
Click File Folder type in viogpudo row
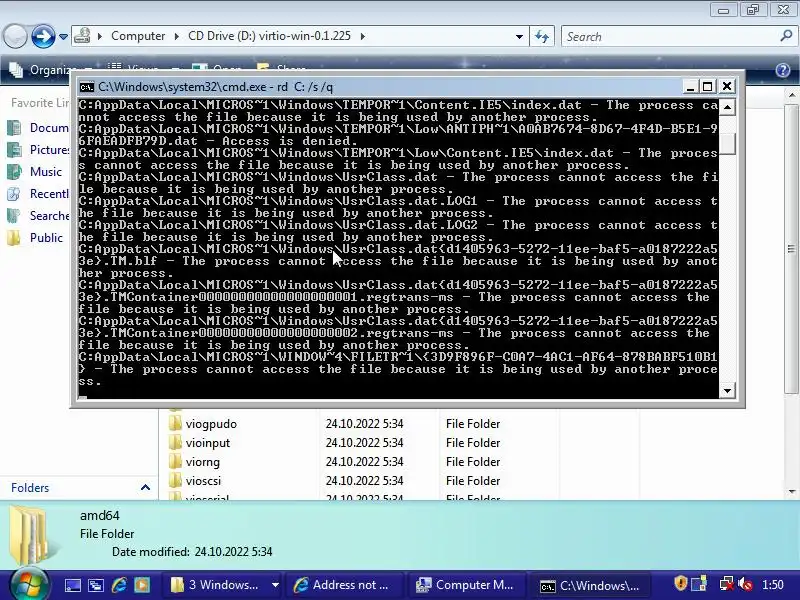click(x=472, y=424)
